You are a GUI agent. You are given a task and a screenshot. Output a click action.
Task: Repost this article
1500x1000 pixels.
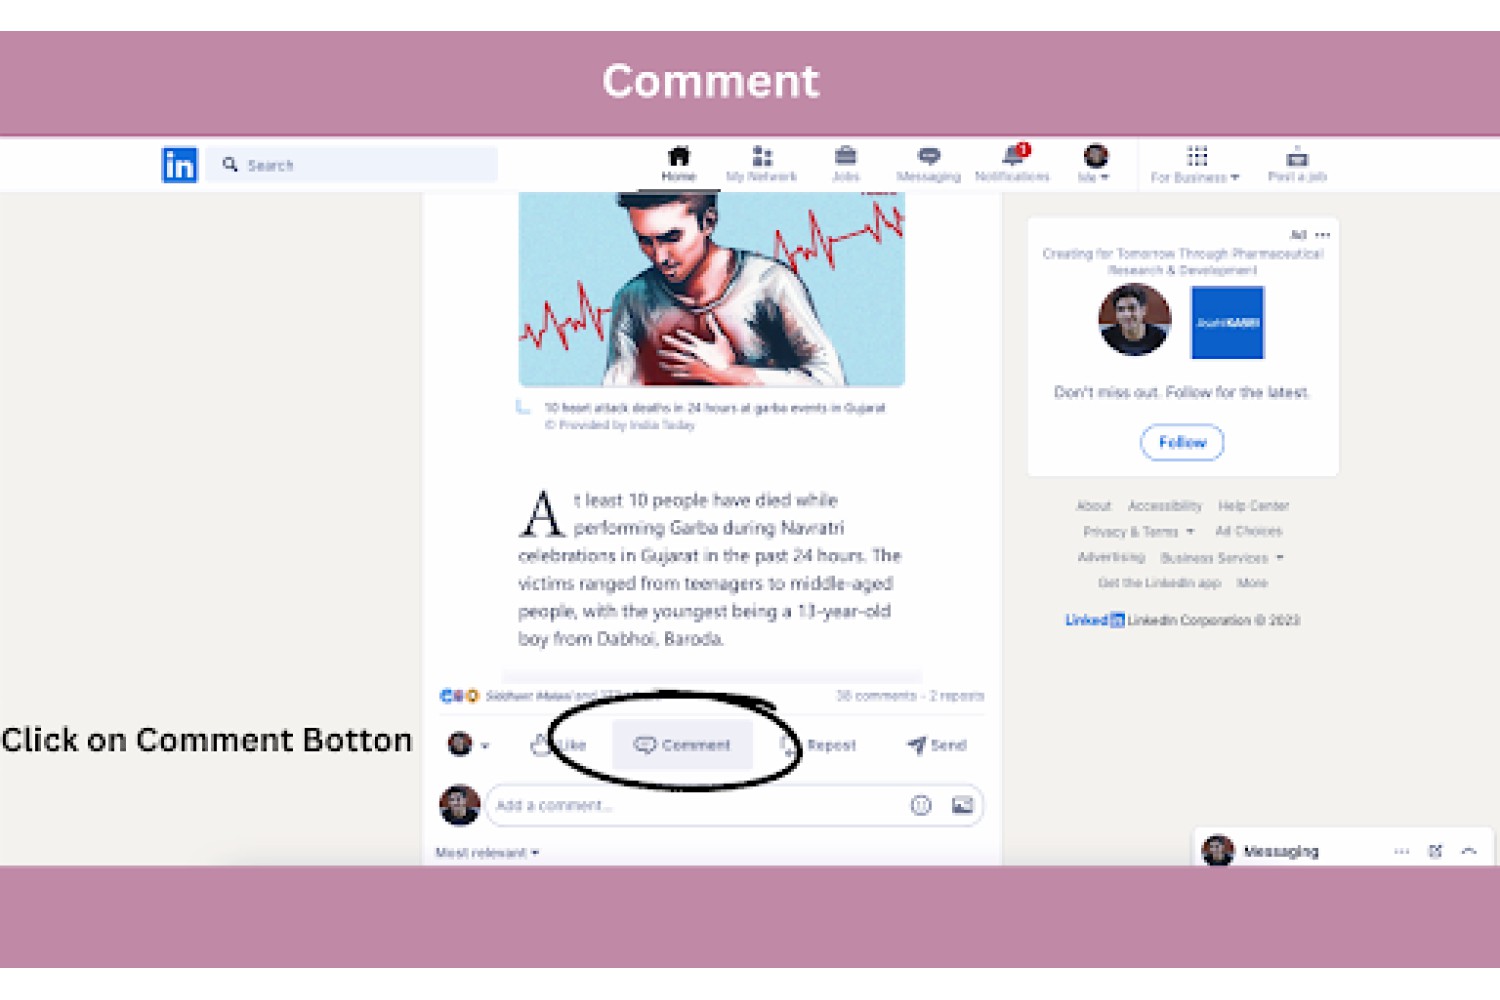pos(818,745)
